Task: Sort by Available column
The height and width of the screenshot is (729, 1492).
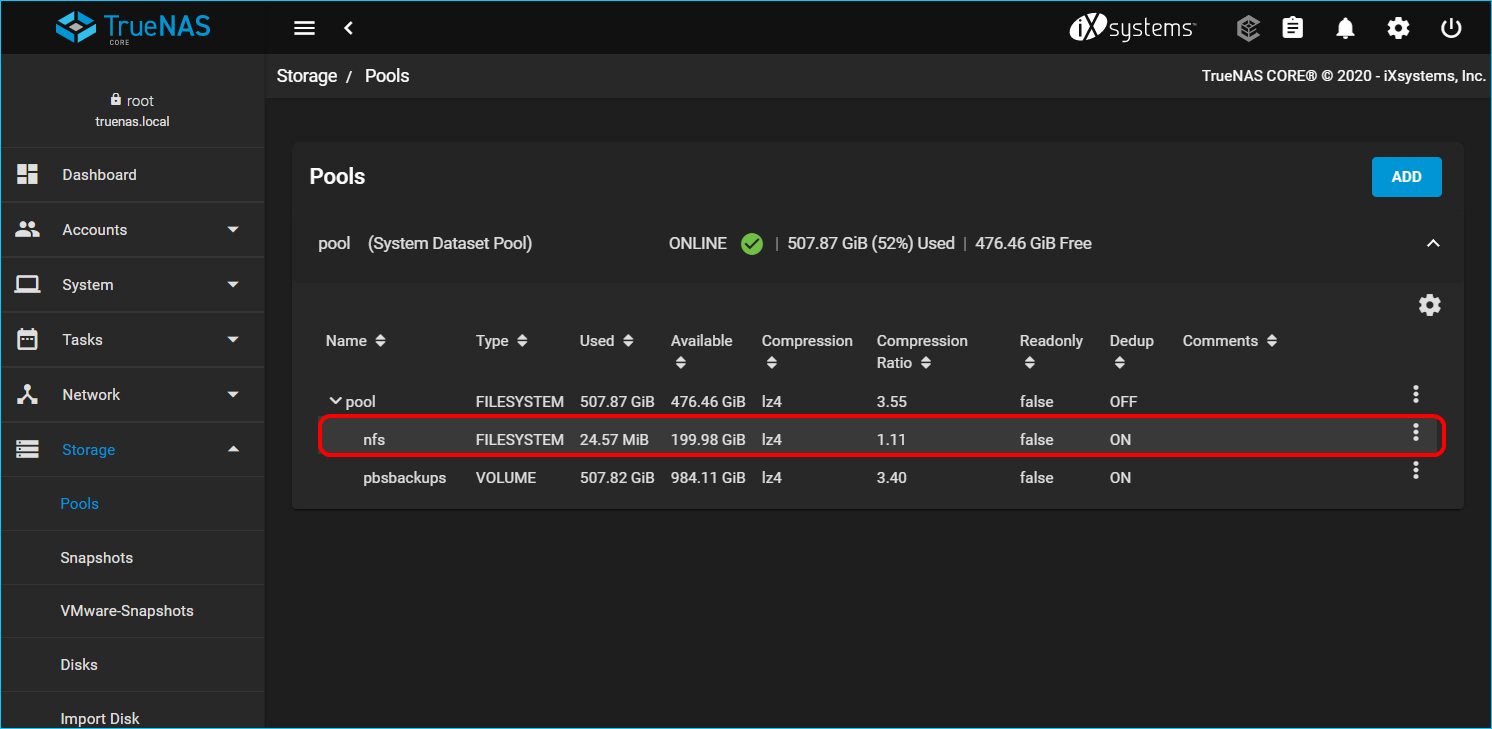Action: [x=702, y=351]
